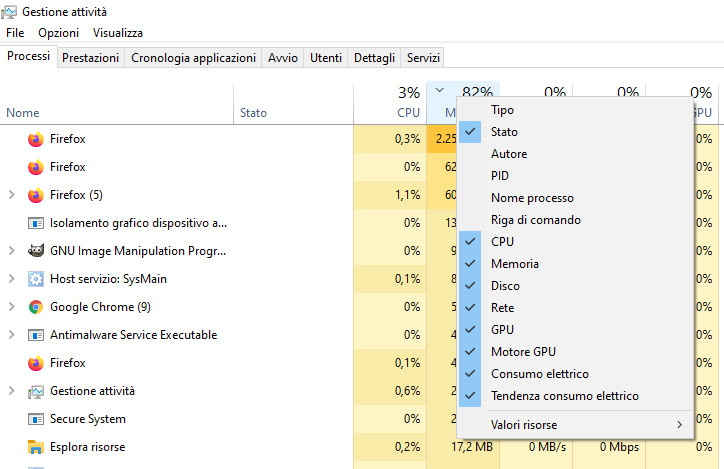Click the Gestione attività process icon
Image resolution: width=724 pixels, height=469 pixels.
[x=36, y=391]
